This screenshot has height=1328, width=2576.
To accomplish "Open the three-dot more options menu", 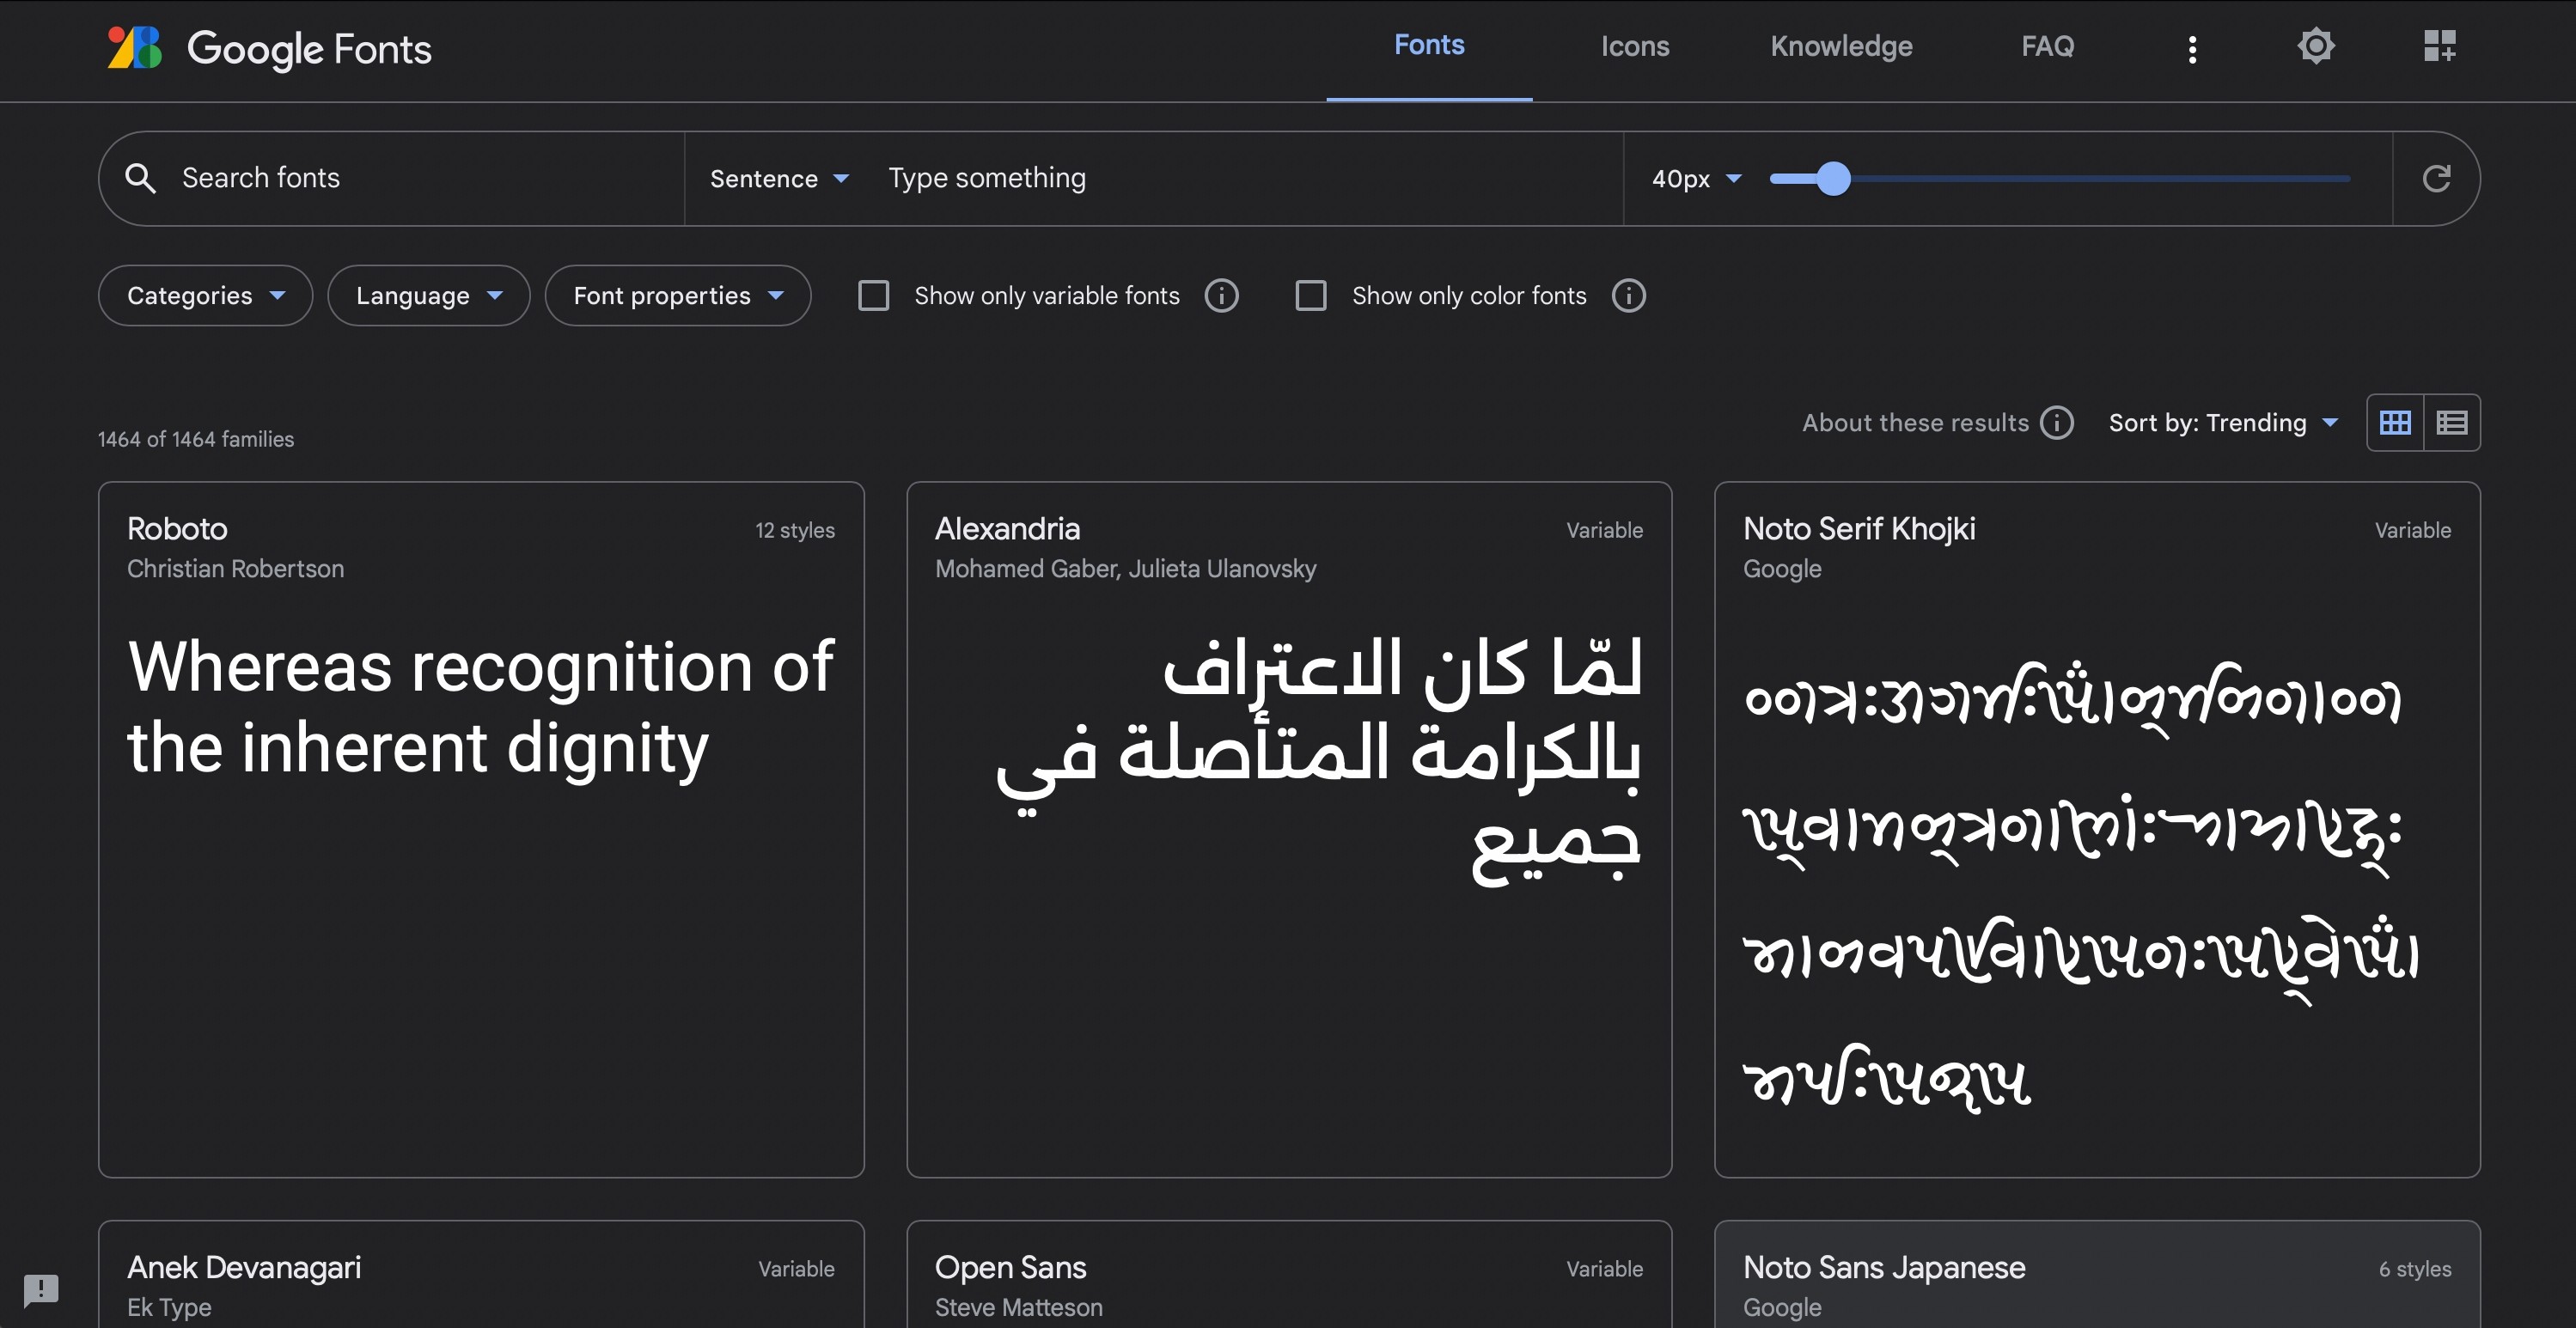I will [2192, 48].
